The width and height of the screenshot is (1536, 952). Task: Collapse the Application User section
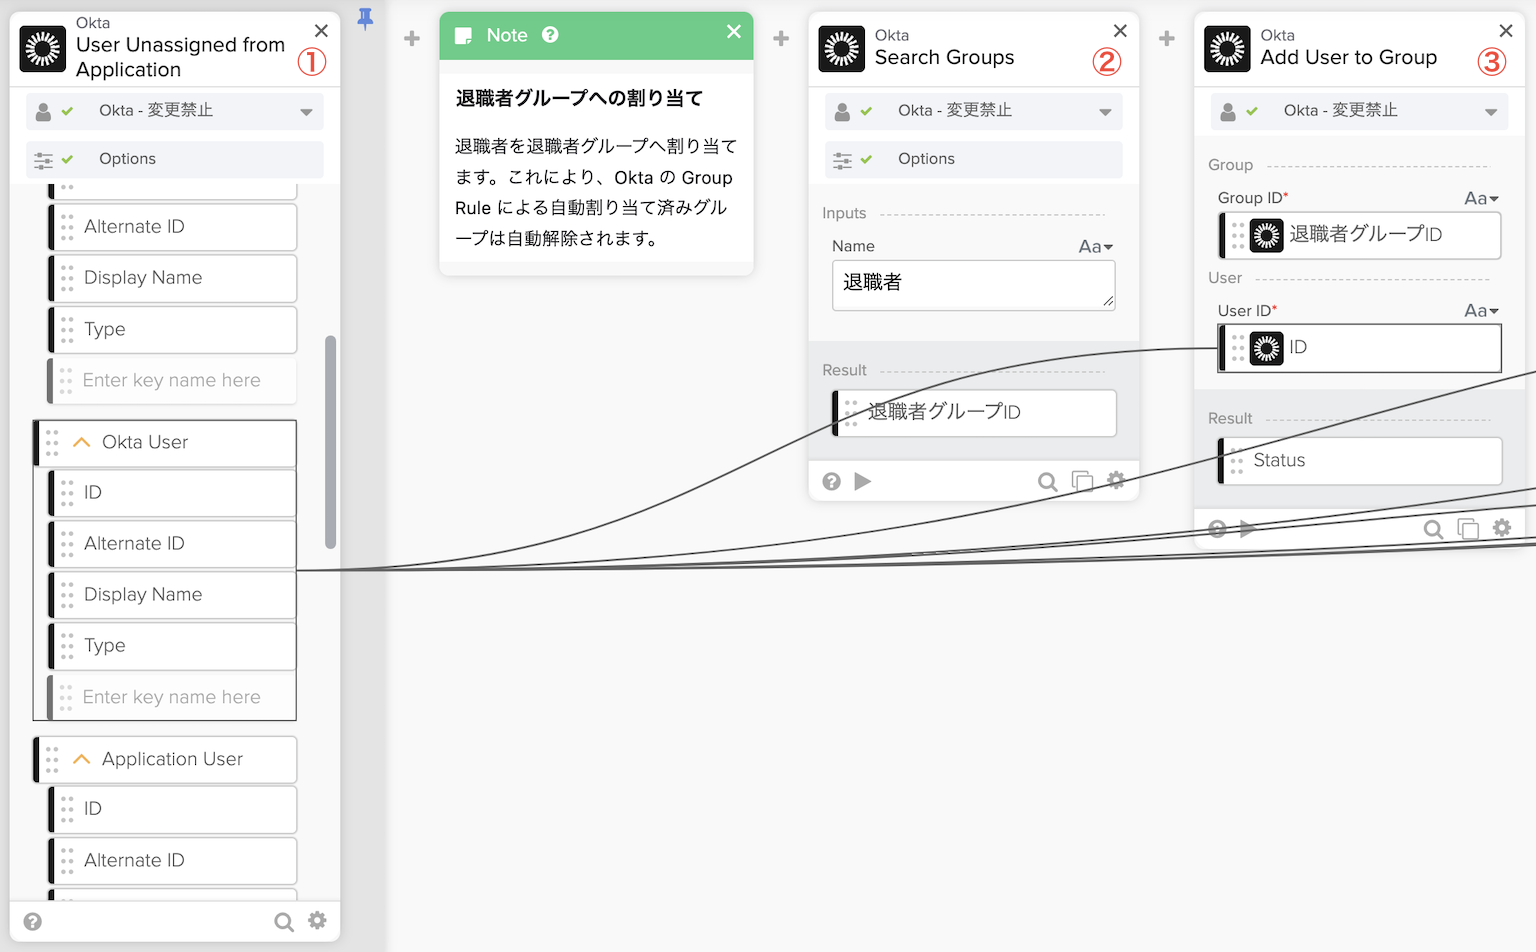(82, 759)
